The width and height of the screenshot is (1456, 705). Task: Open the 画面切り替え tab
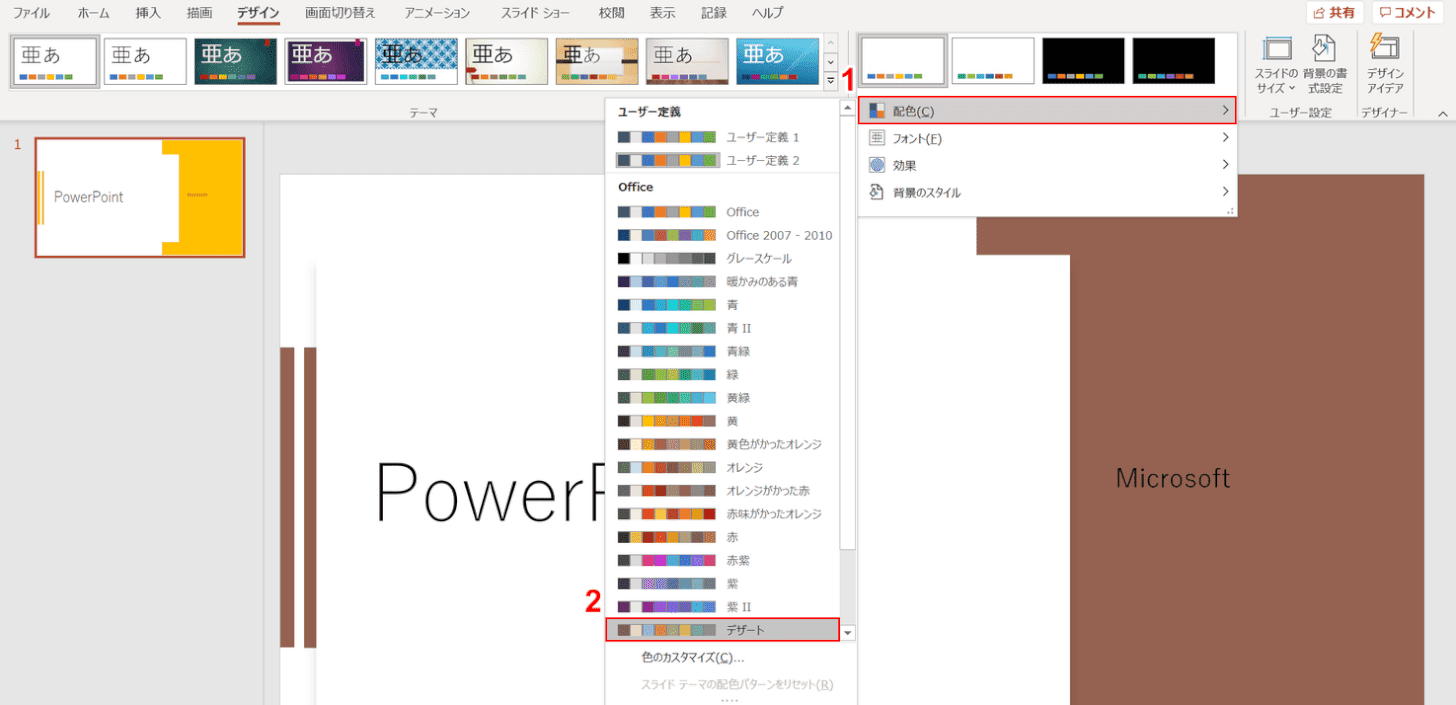(x=340, y=13)
